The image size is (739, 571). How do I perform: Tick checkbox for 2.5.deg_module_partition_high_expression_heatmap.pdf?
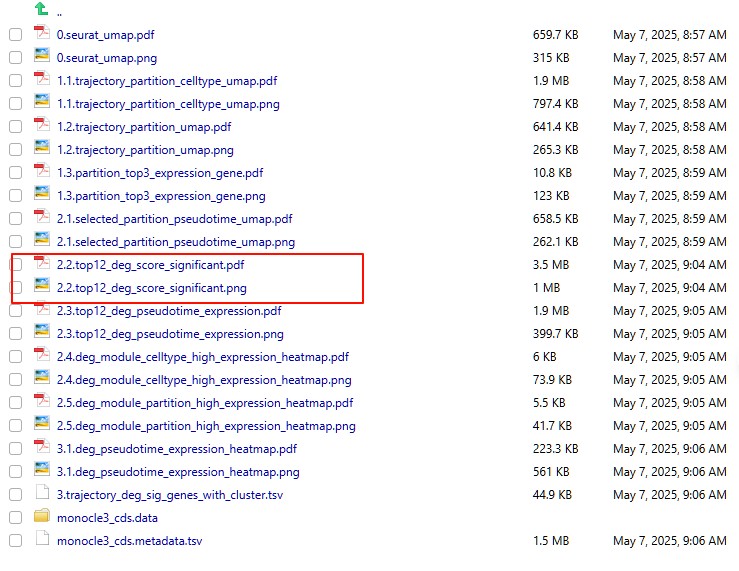click(x=16, y=403)
